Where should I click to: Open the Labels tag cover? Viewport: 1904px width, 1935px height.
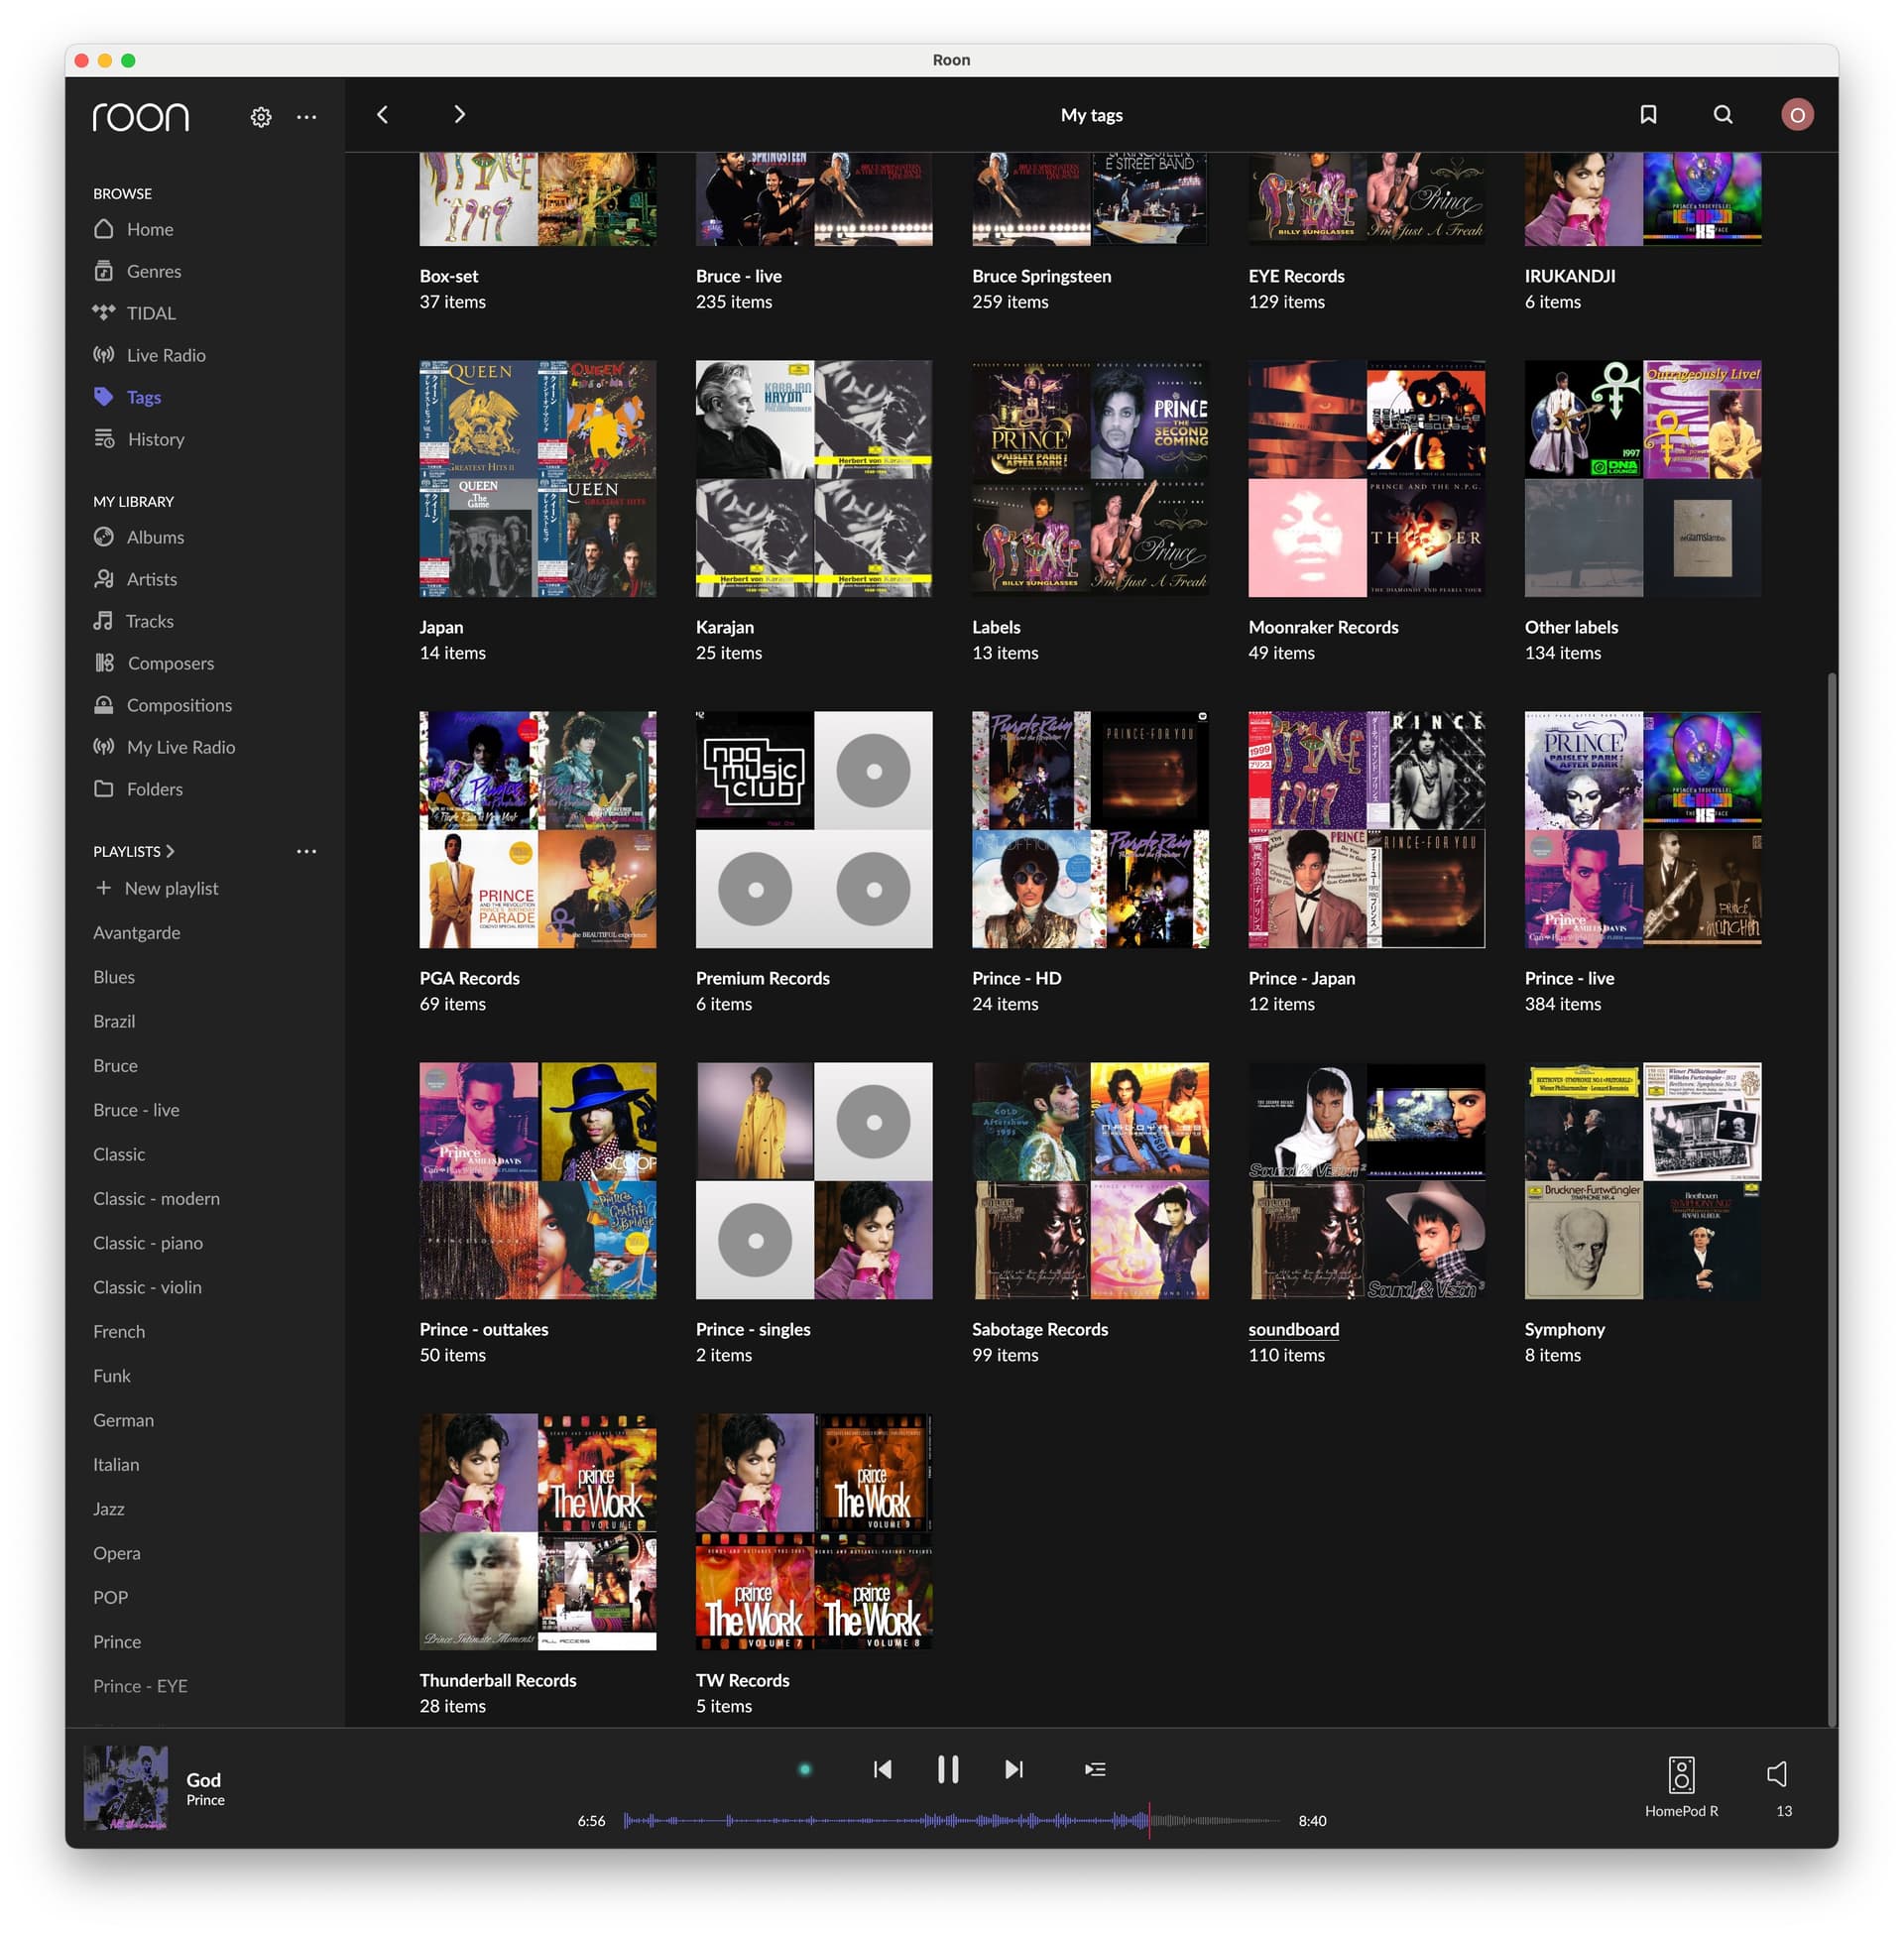point(1090,479)
